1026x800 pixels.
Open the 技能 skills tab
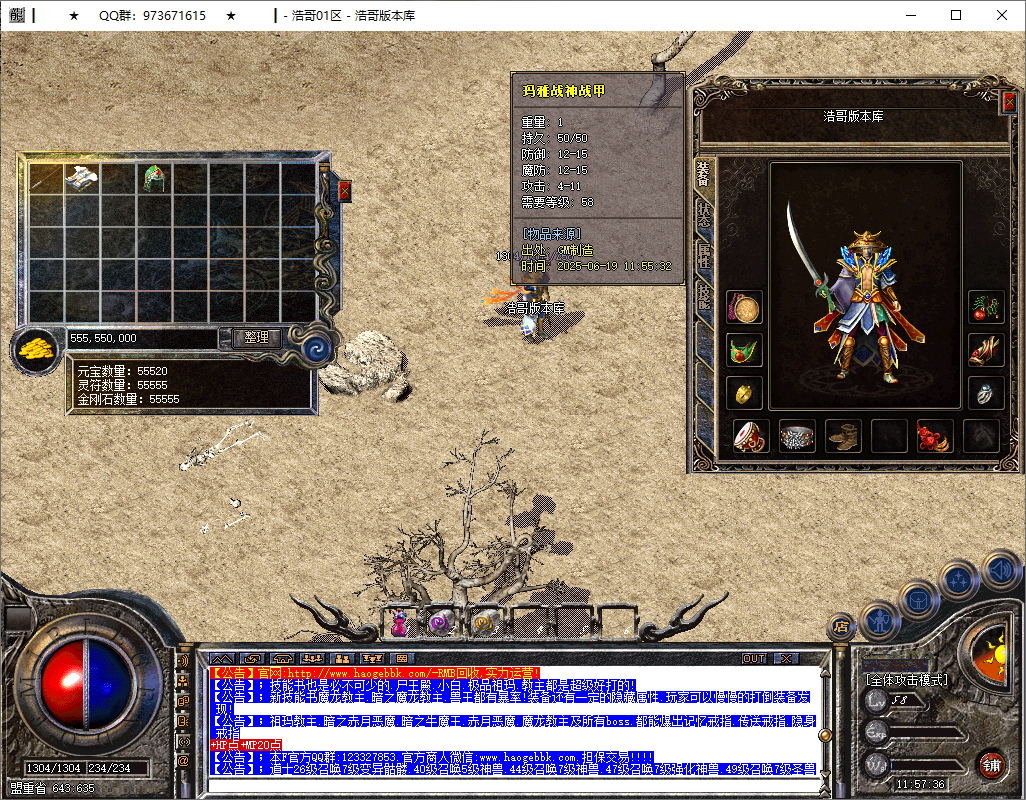704,297
